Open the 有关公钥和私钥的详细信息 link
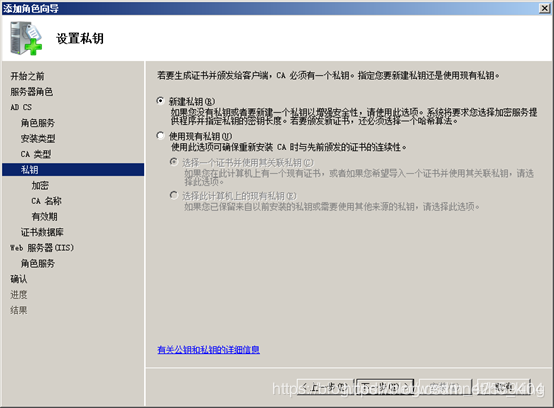This screenshot has width=554, height=408. pos(208,350)
